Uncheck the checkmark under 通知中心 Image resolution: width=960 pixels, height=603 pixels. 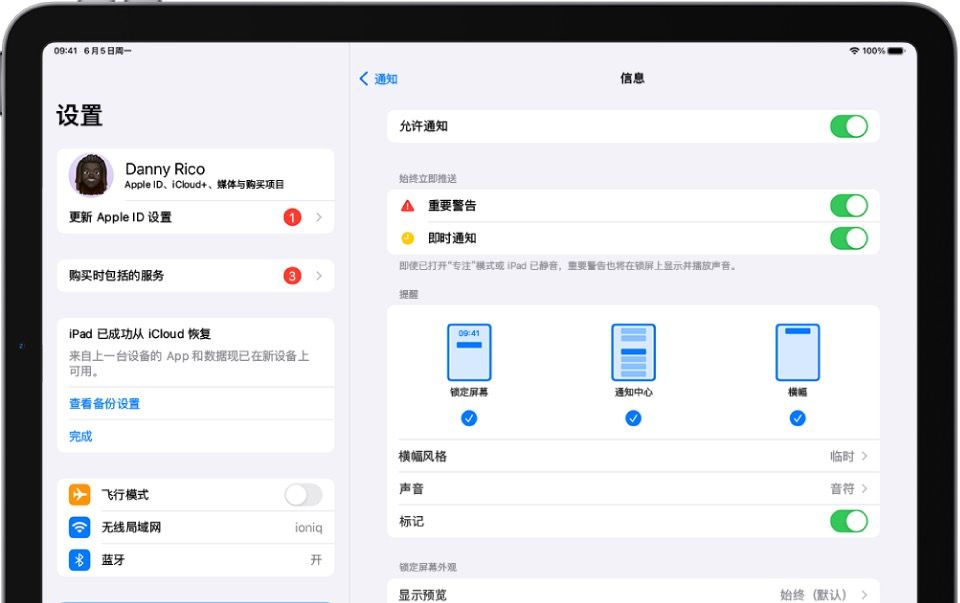click(x=632, y=417)
